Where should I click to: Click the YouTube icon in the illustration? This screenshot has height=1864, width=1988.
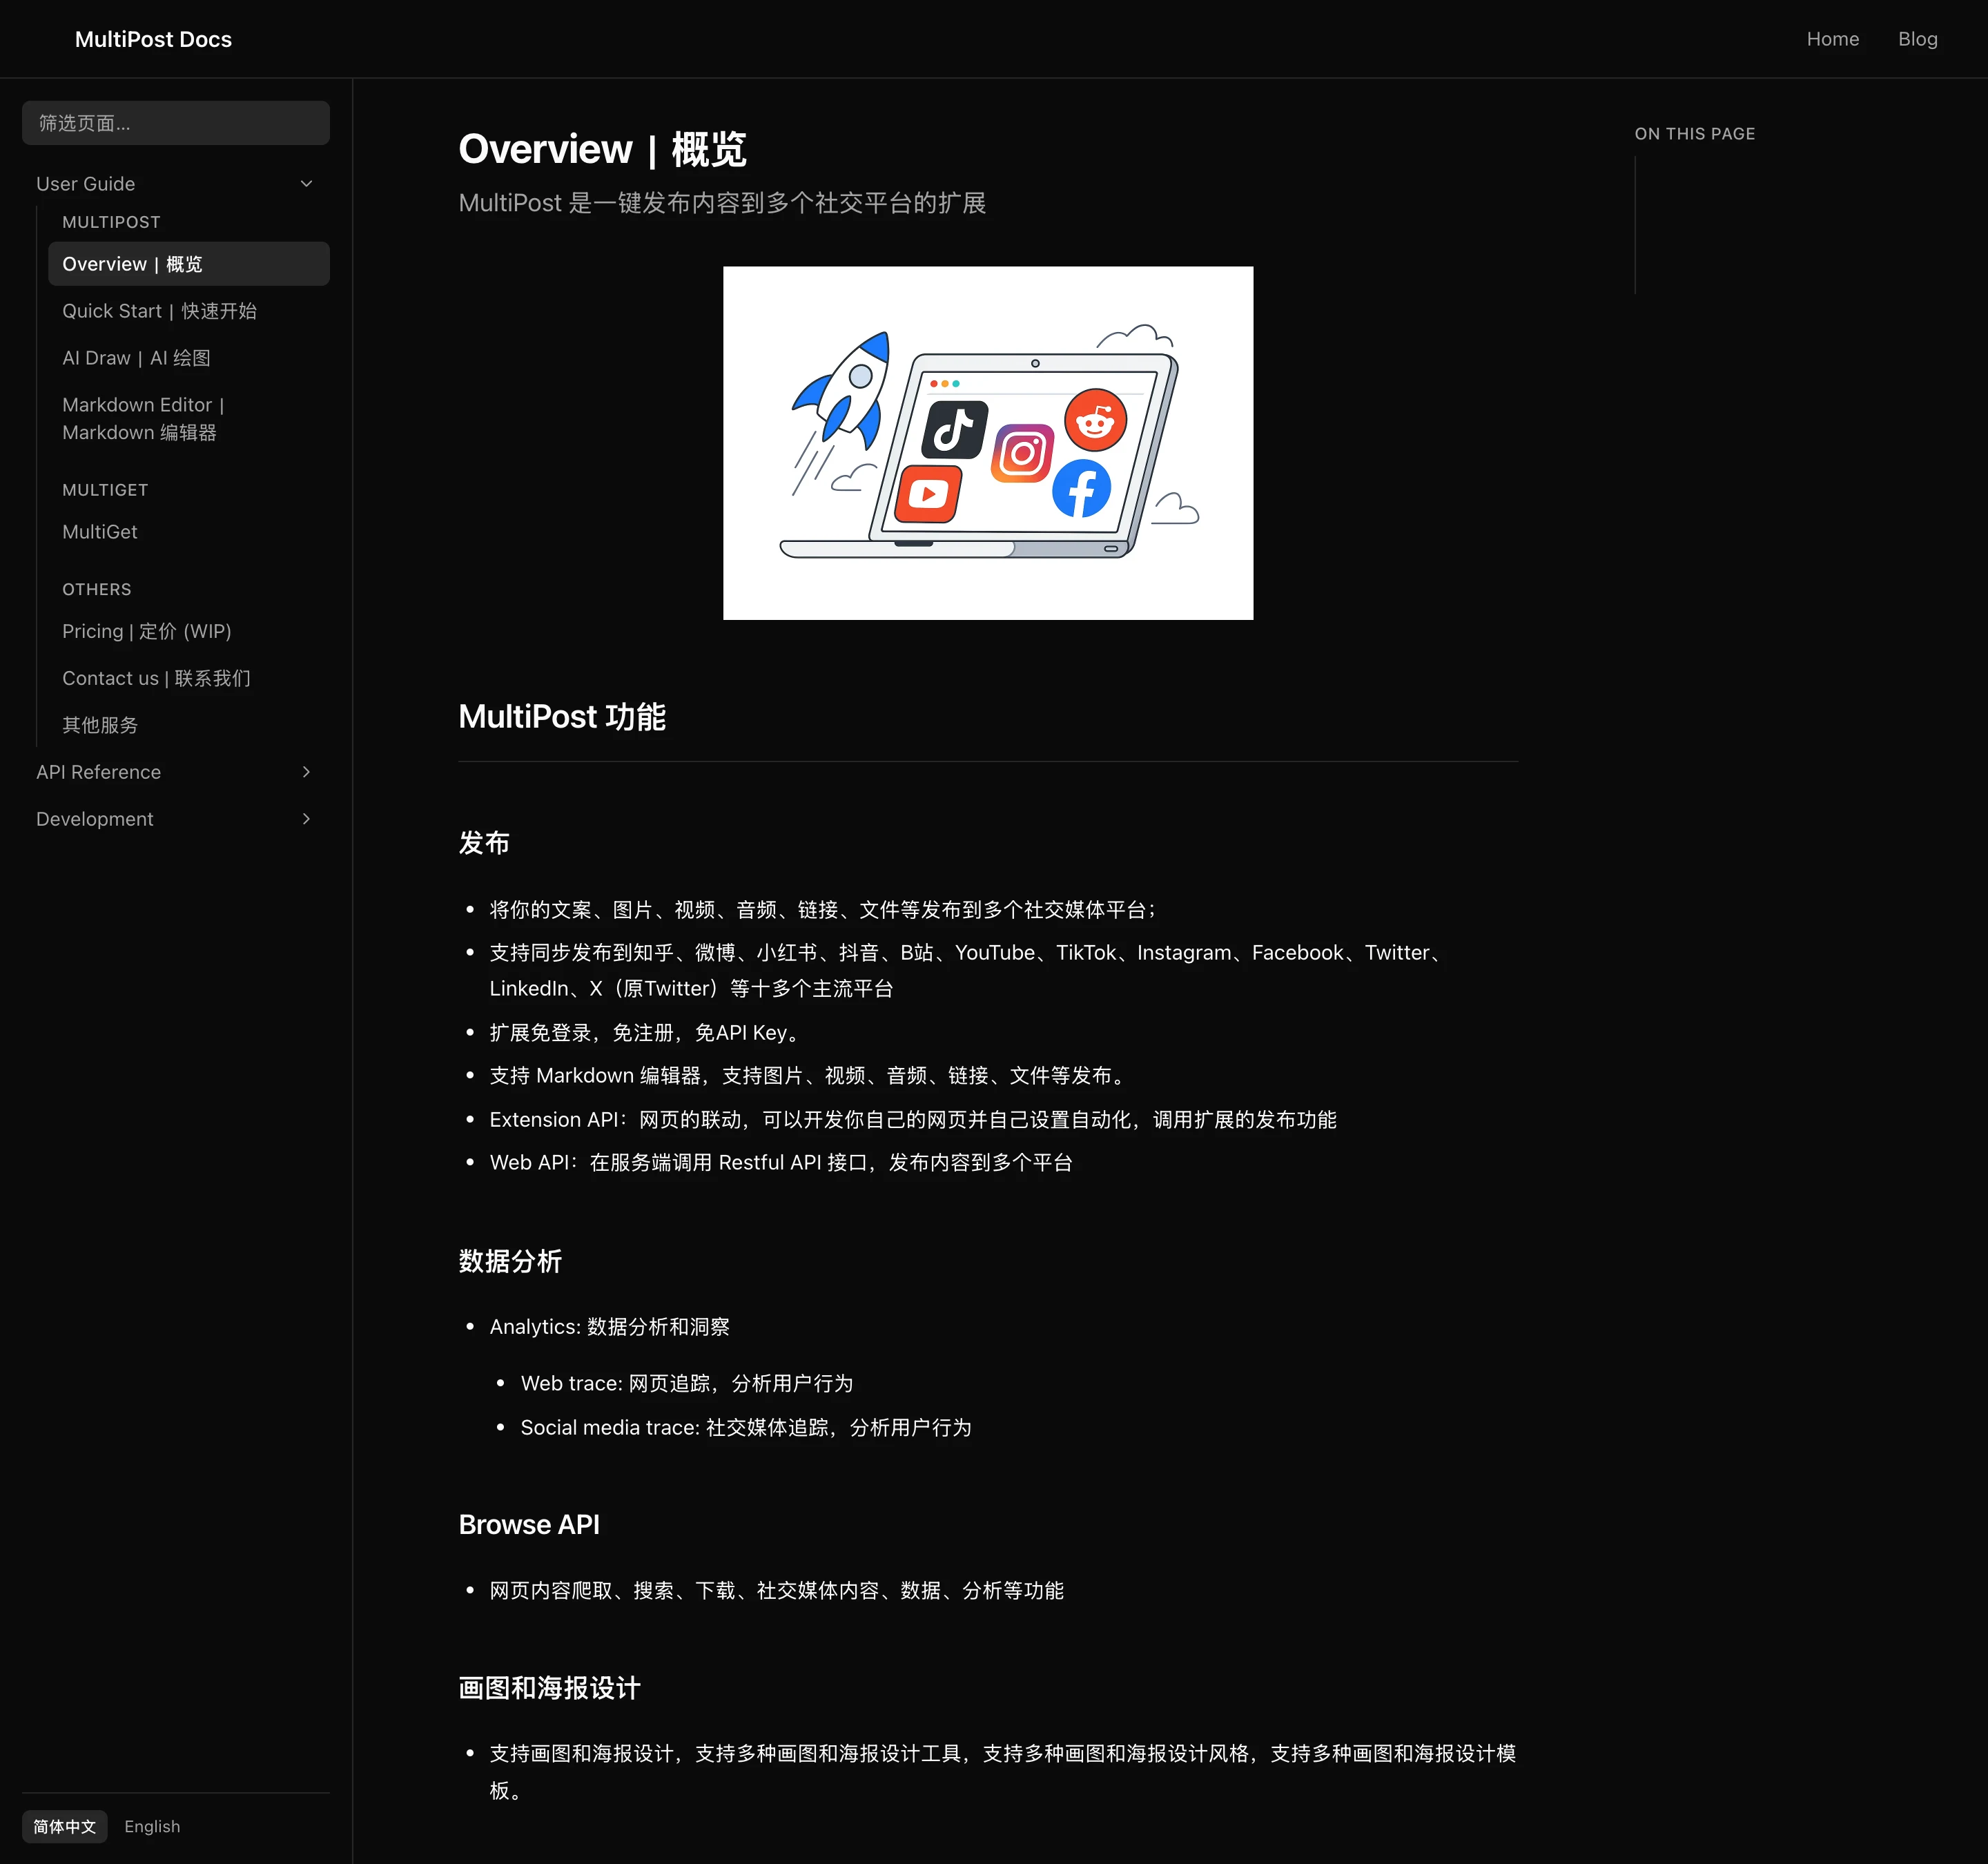pos(928,493)
